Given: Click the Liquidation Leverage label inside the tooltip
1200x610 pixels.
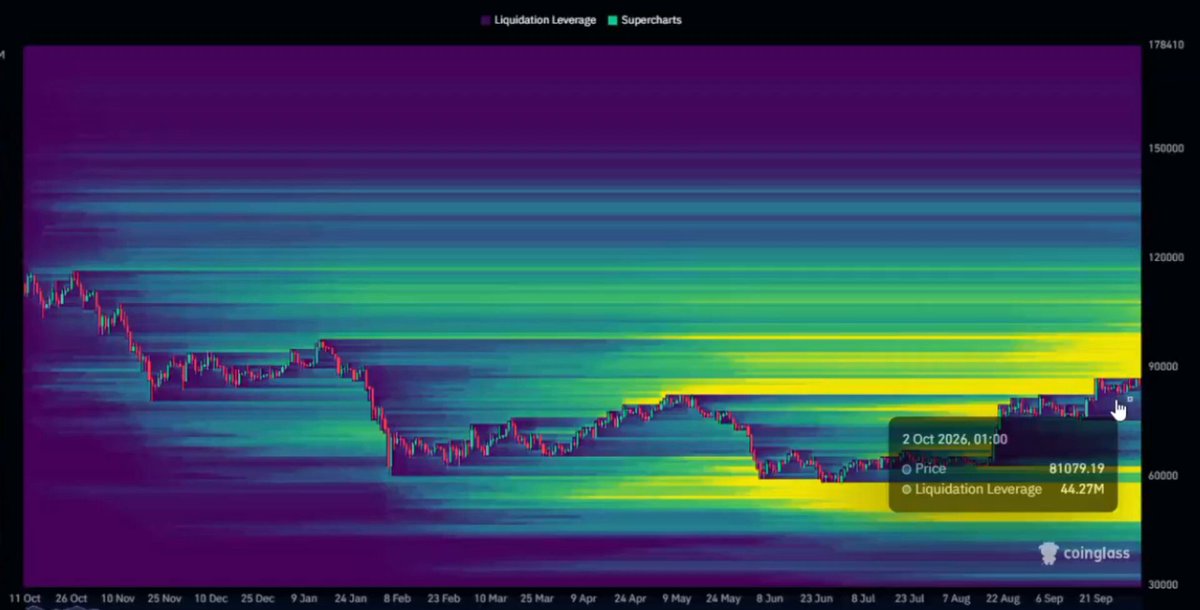Looking at the screenshot, I should (978, 489).
